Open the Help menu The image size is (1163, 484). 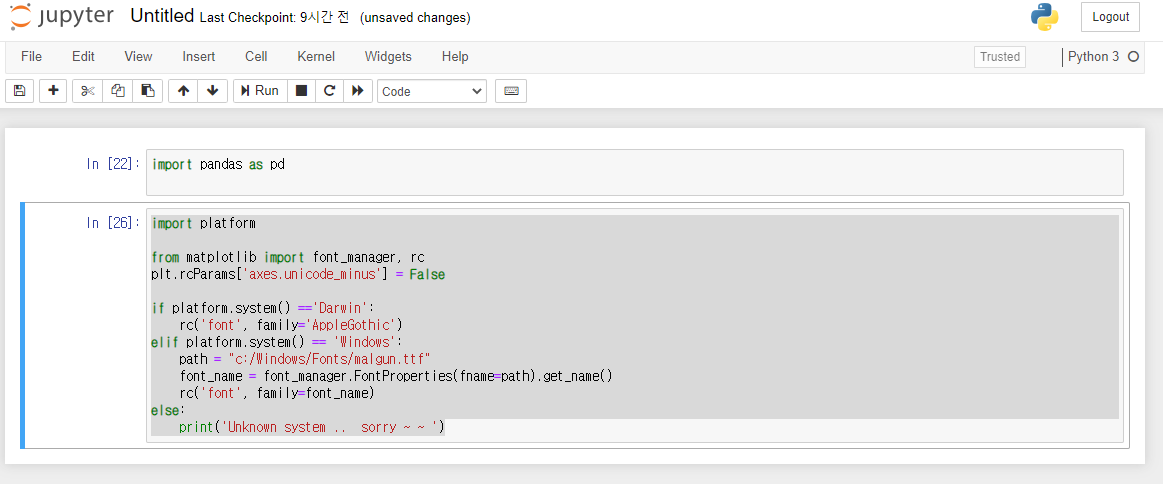point(455,56)
